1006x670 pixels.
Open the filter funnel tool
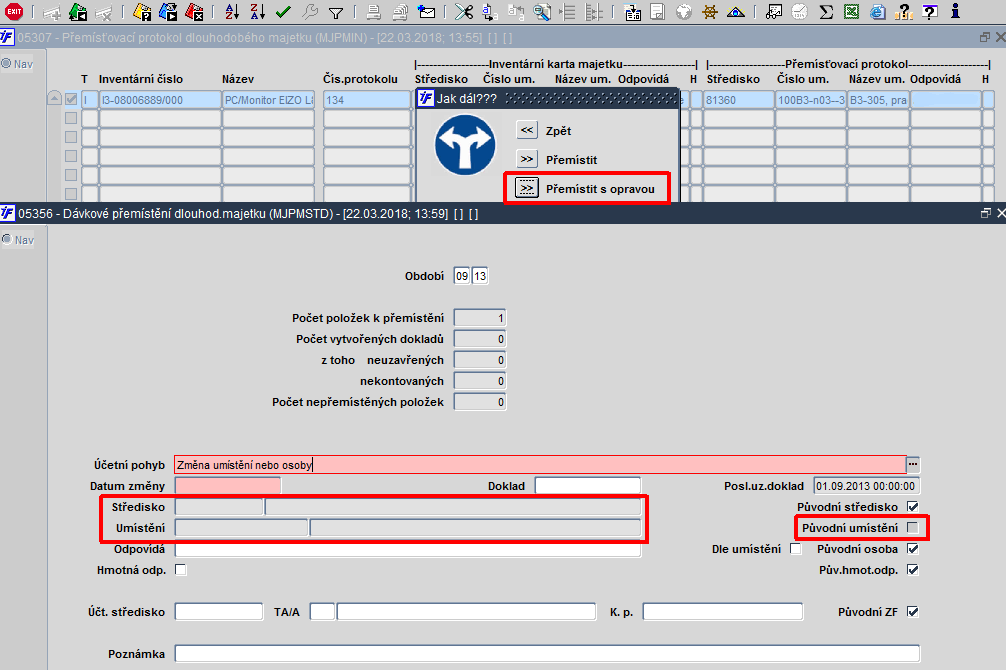point(336,12)
